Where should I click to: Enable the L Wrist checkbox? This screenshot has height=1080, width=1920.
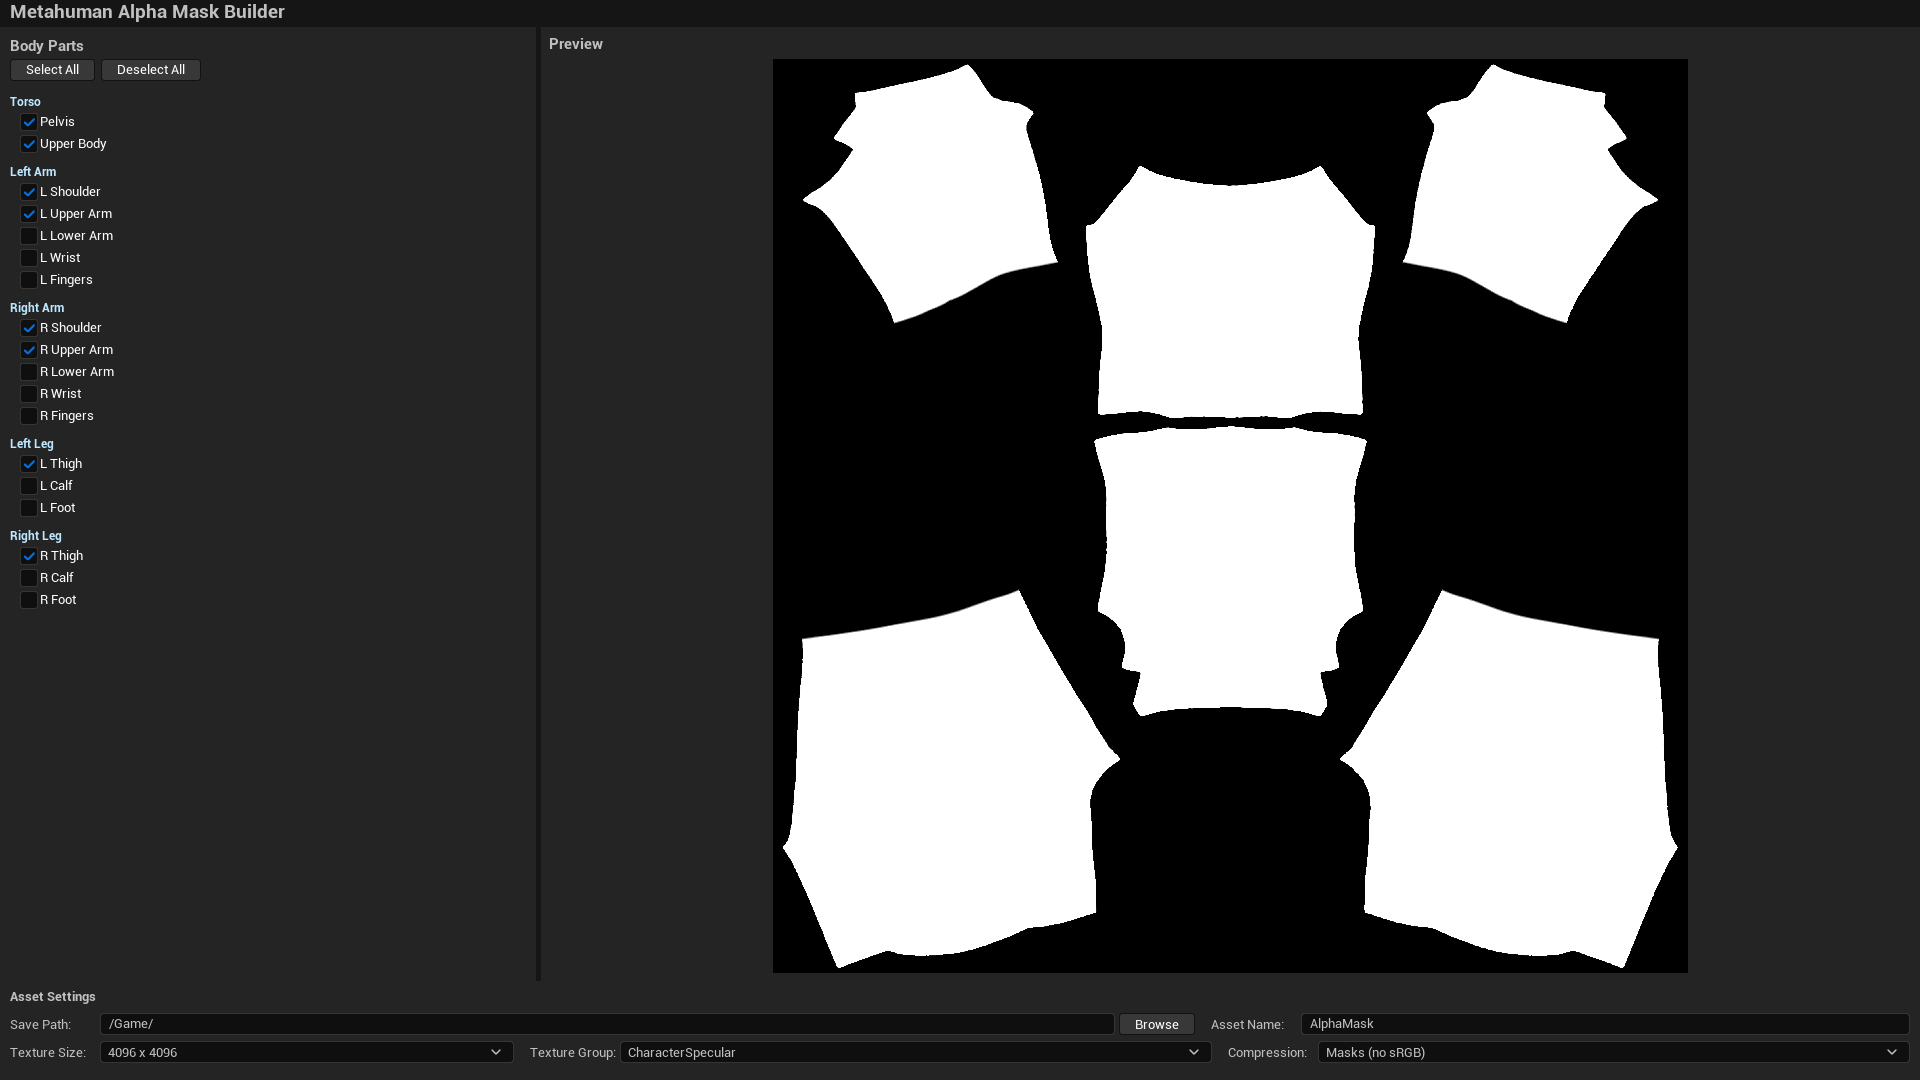tap(29, 258)
